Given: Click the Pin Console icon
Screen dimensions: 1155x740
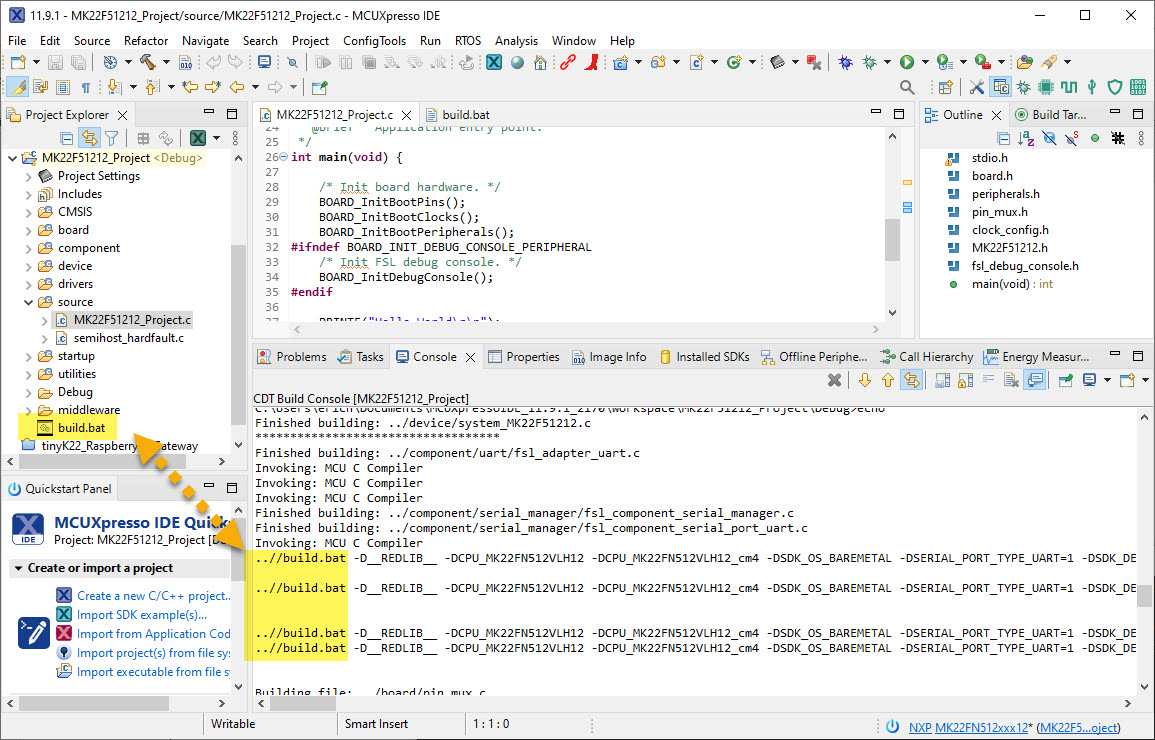Looking at the screenshot, I should [x=1065, y=380].
